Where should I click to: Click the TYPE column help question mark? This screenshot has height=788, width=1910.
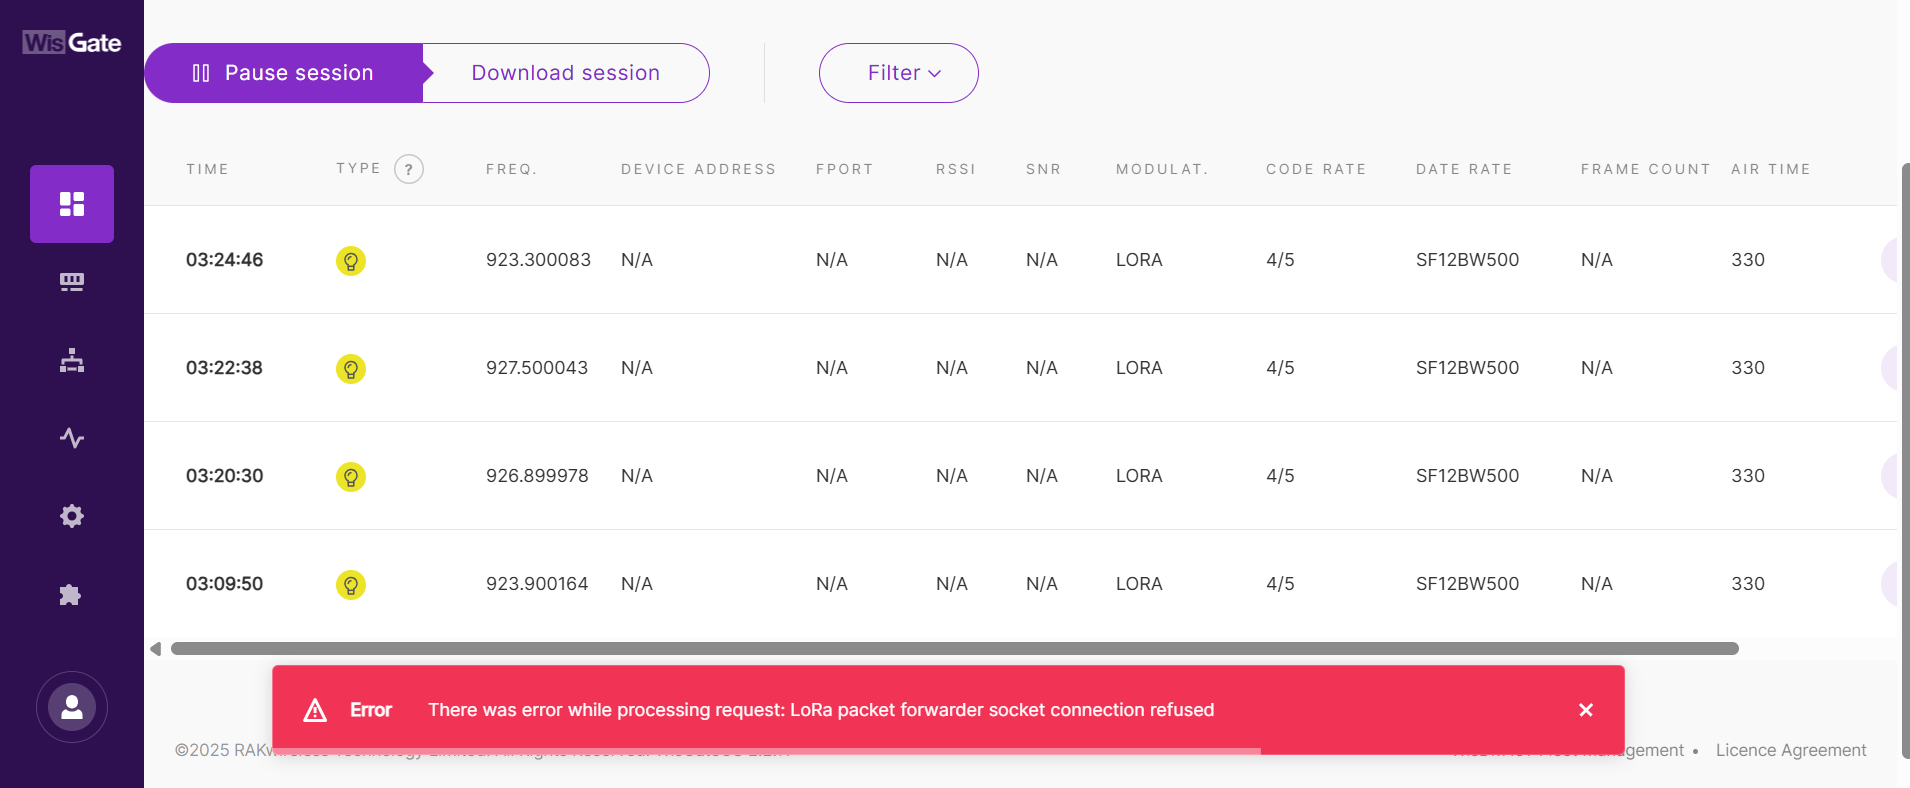point(409,169)
